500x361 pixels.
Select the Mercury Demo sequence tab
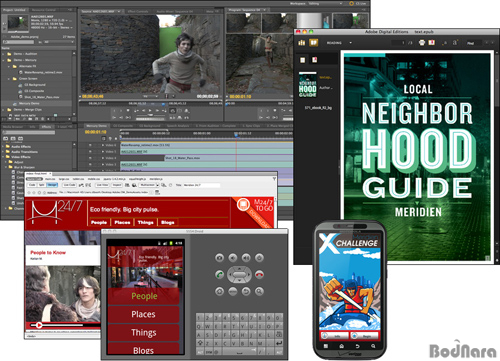(x=96, y=126)
